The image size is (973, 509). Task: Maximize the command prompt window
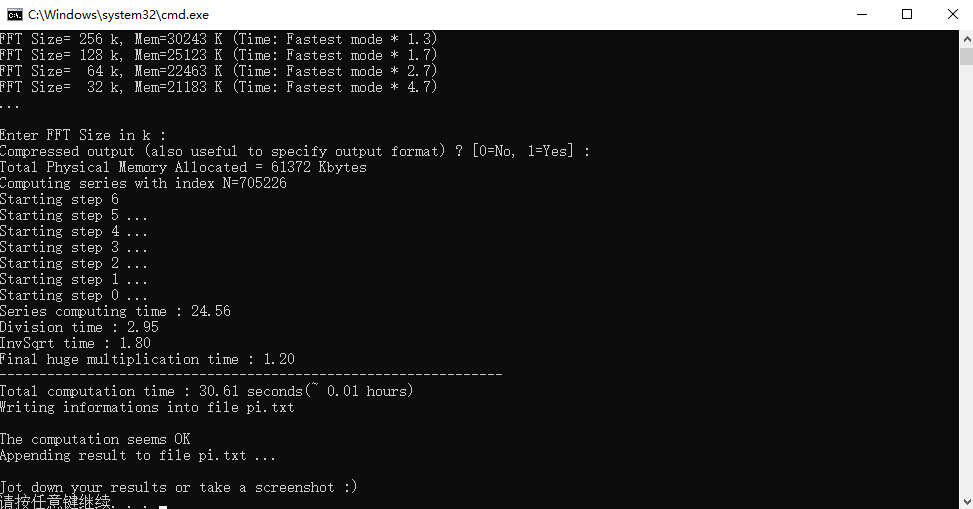(x=907, y=14)
